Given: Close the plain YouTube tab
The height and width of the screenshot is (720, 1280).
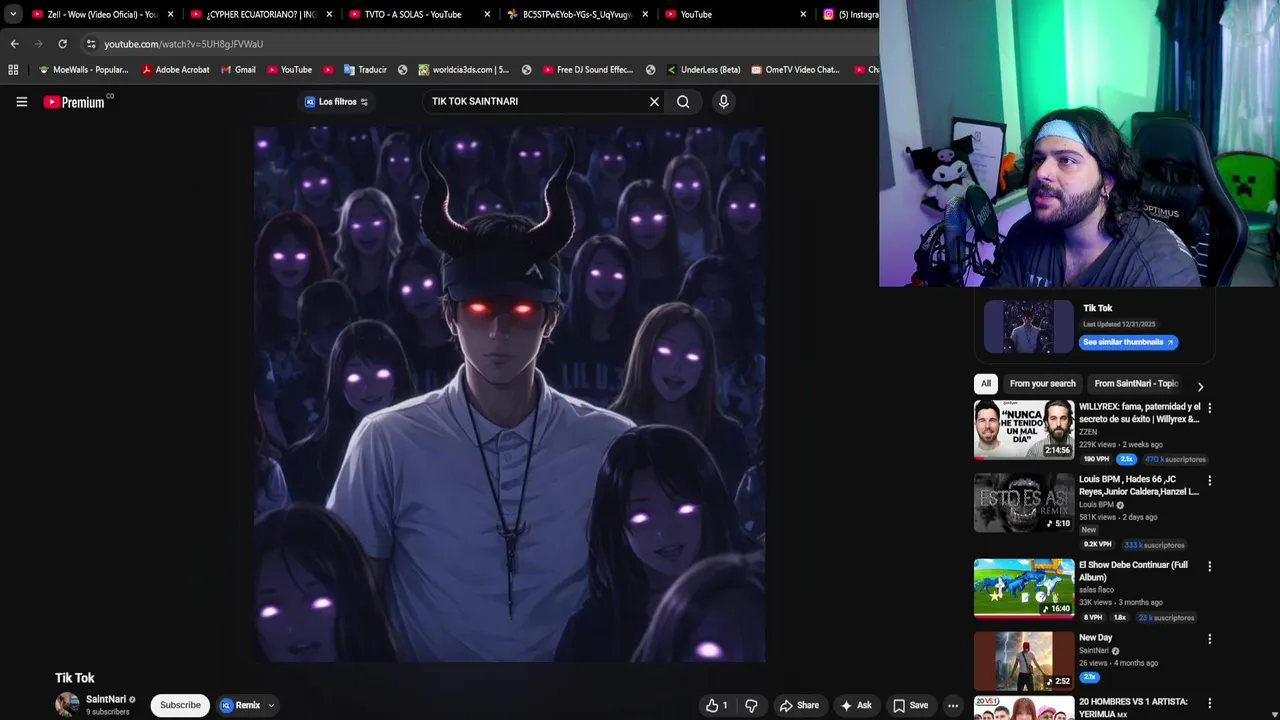Looking at the screenshot, I should pos(803,14).
